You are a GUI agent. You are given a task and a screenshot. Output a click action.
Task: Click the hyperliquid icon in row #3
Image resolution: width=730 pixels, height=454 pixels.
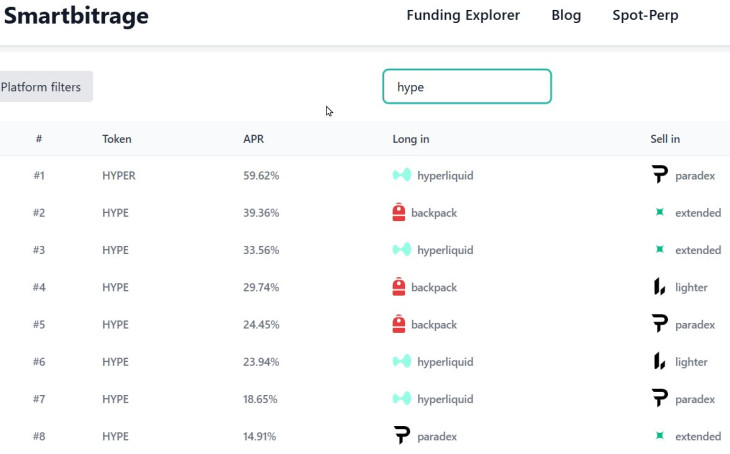coord(402,250)
